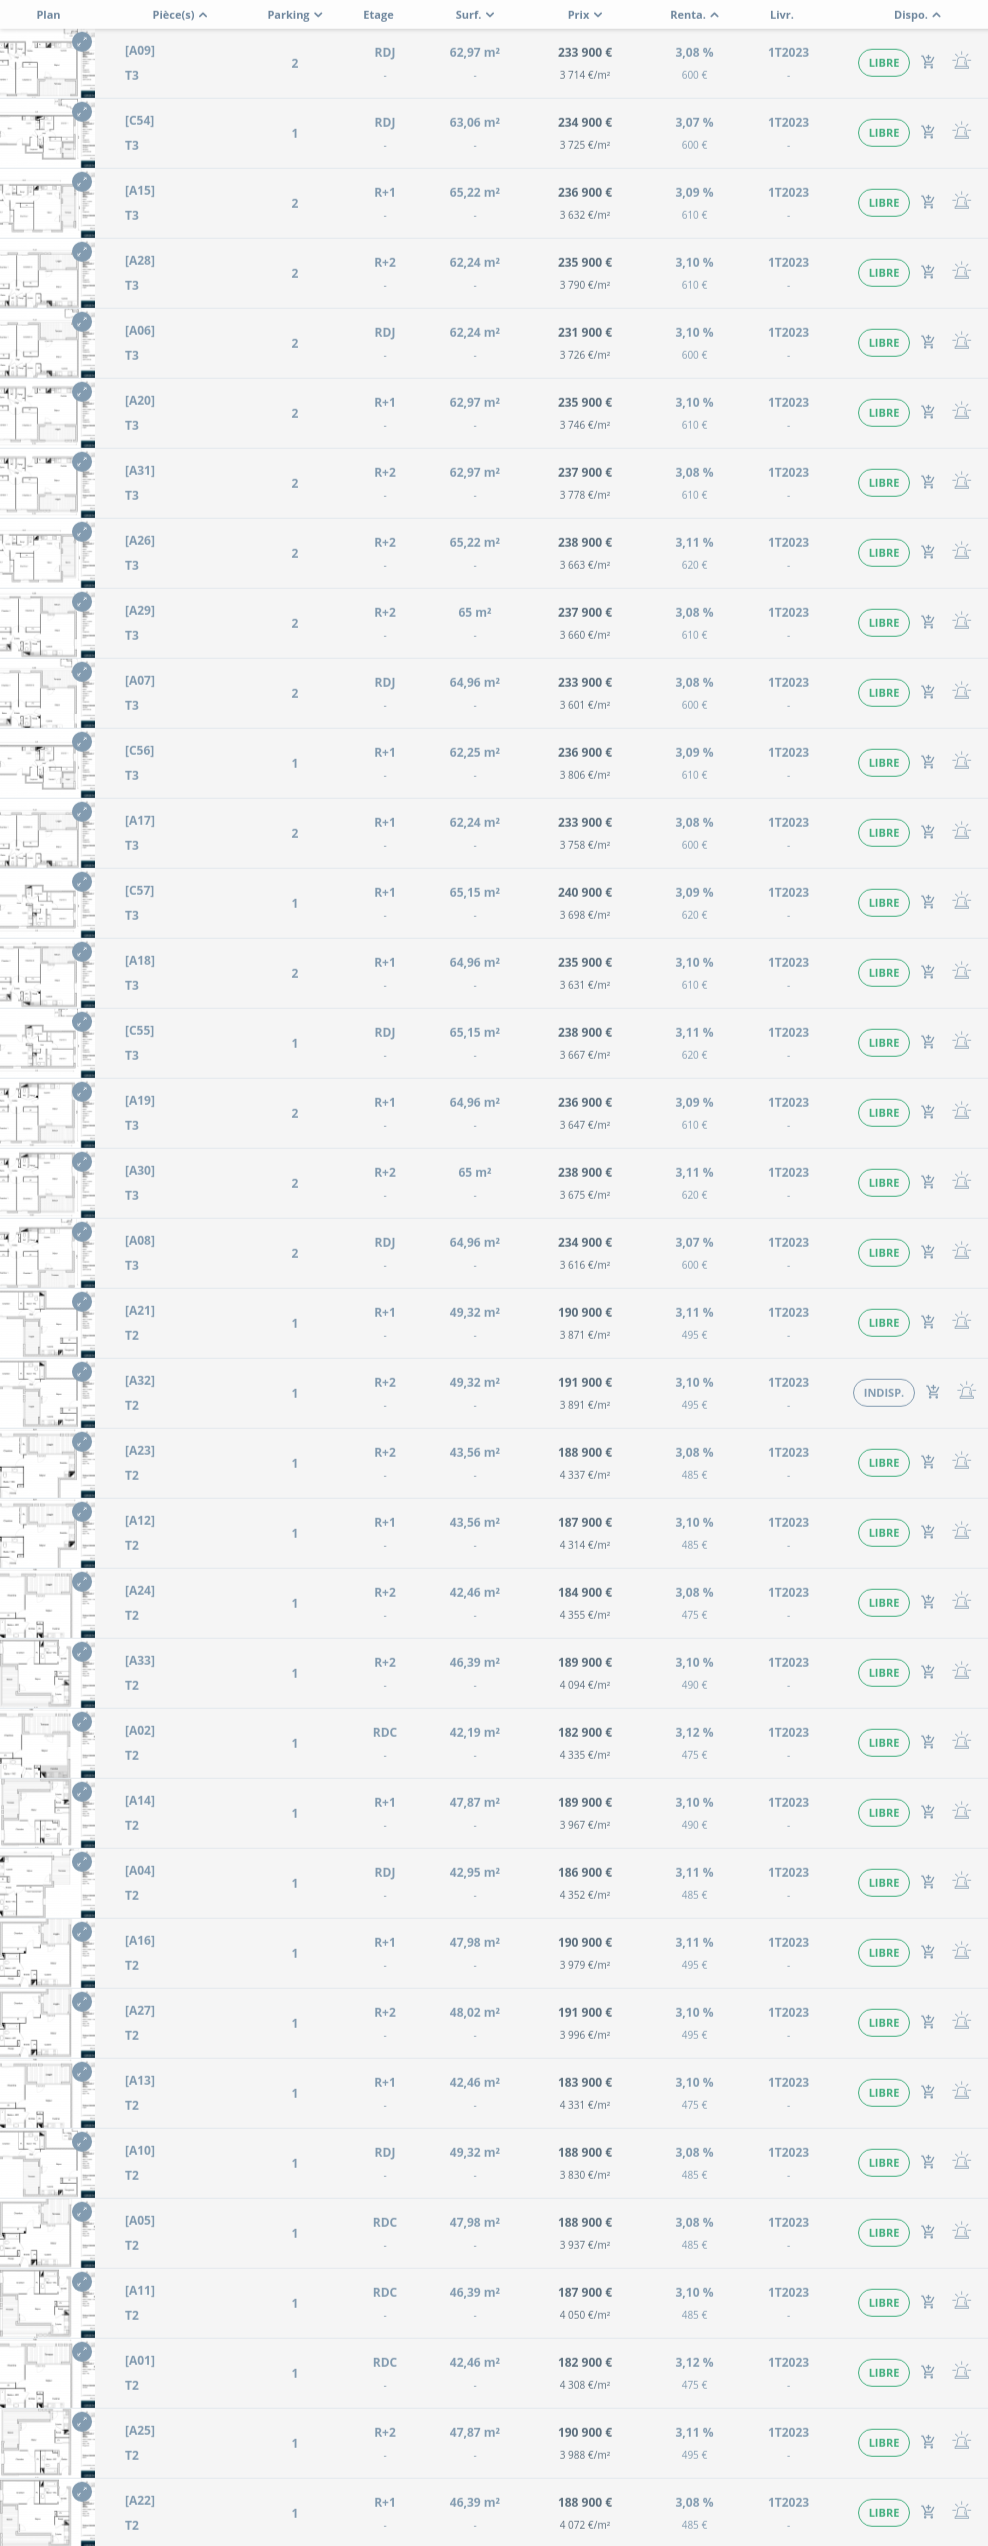
Task: Open the [A26] lot link
Action: [140, 541]
